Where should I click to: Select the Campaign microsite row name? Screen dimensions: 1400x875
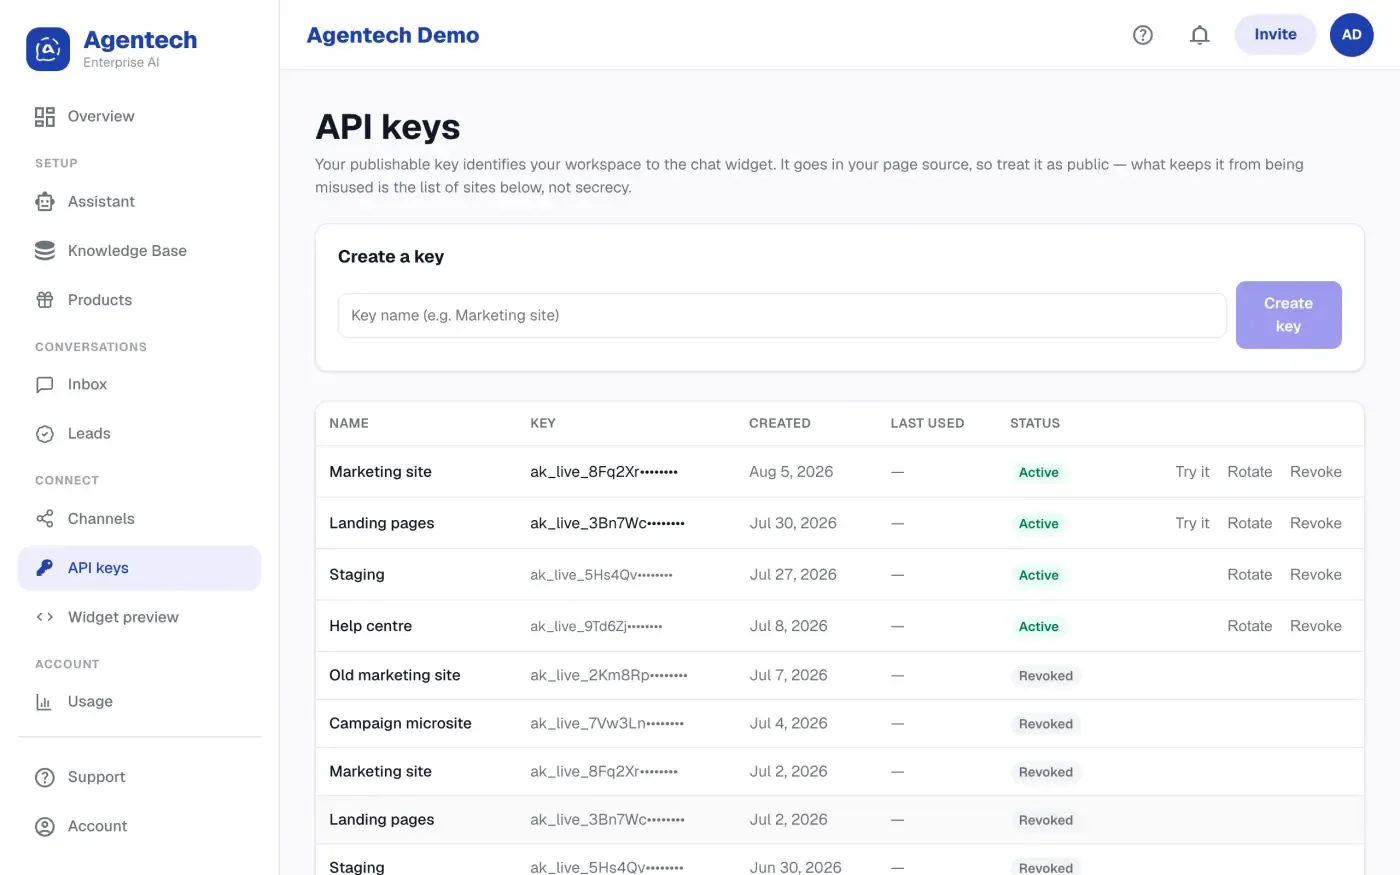pyautogui.click(x=400, y=723)
